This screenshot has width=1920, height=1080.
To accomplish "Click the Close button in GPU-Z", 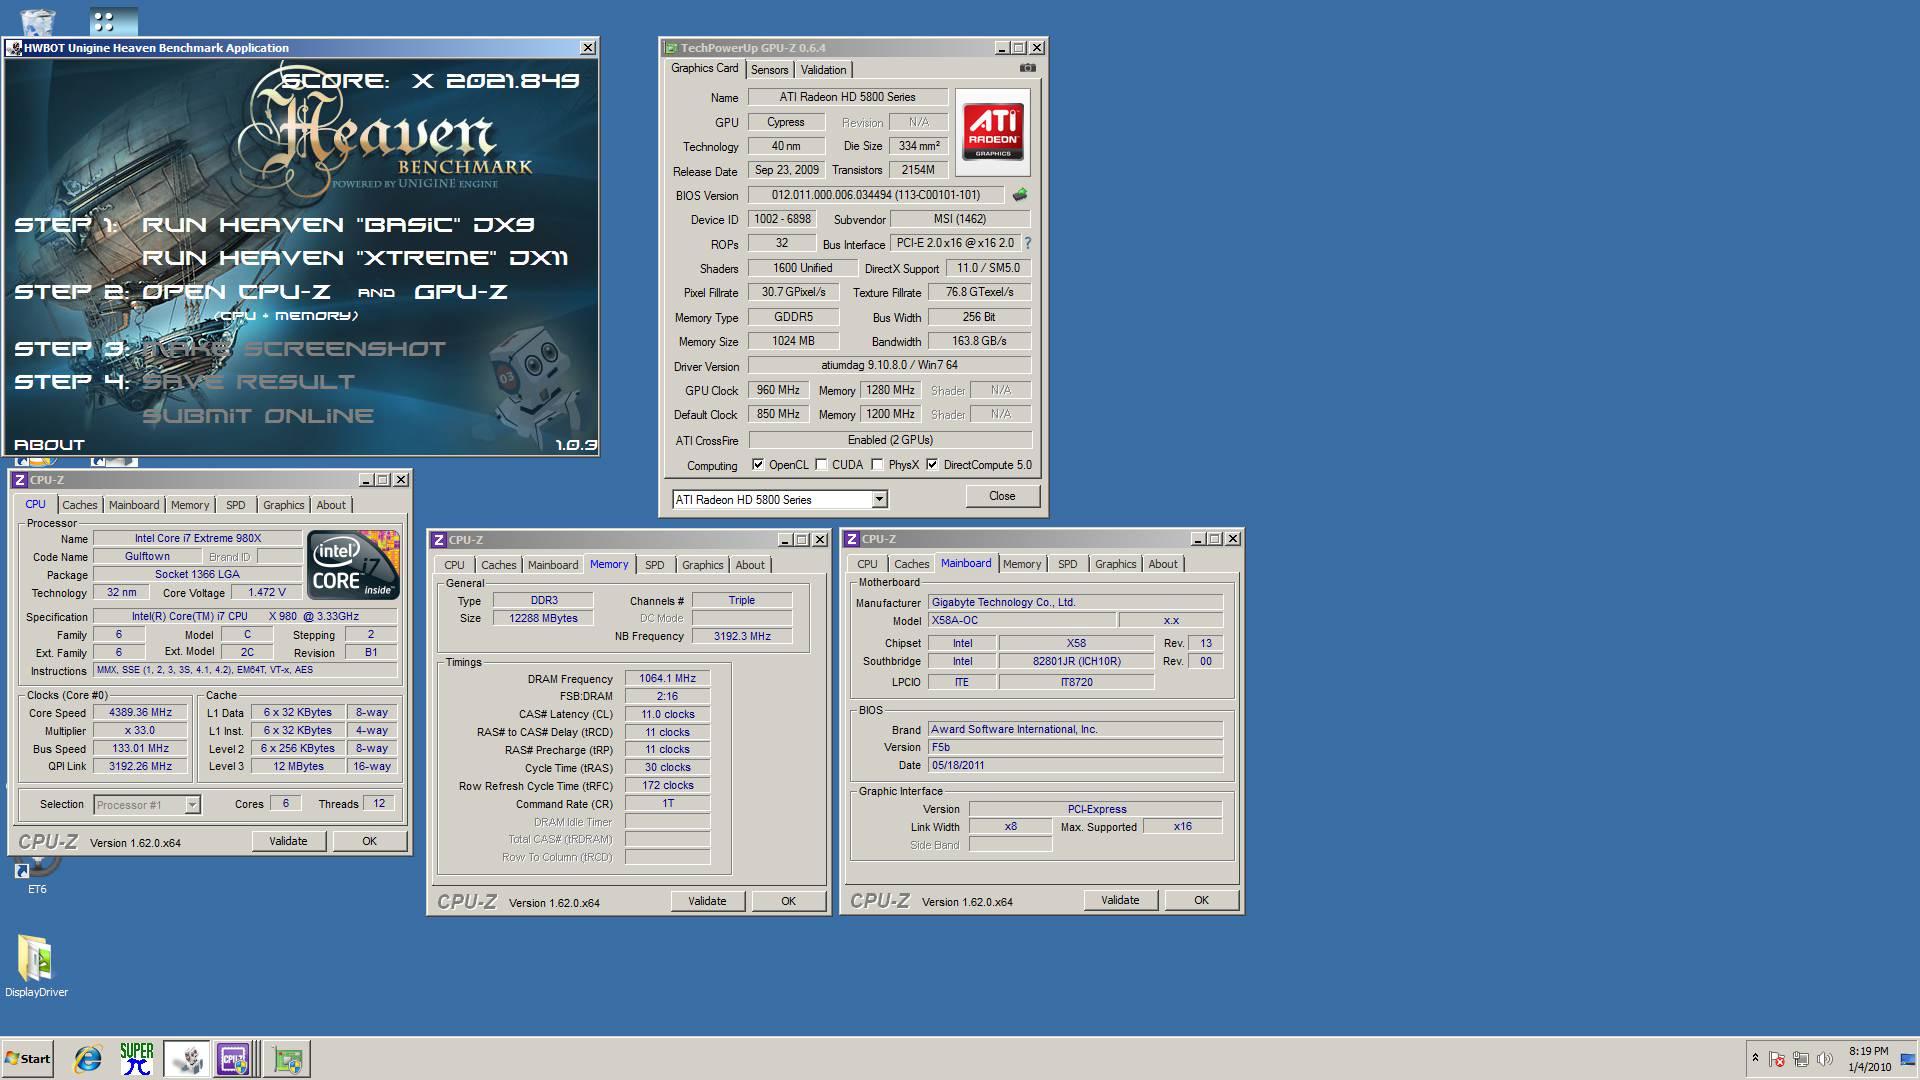I will tap(1002, 496).
